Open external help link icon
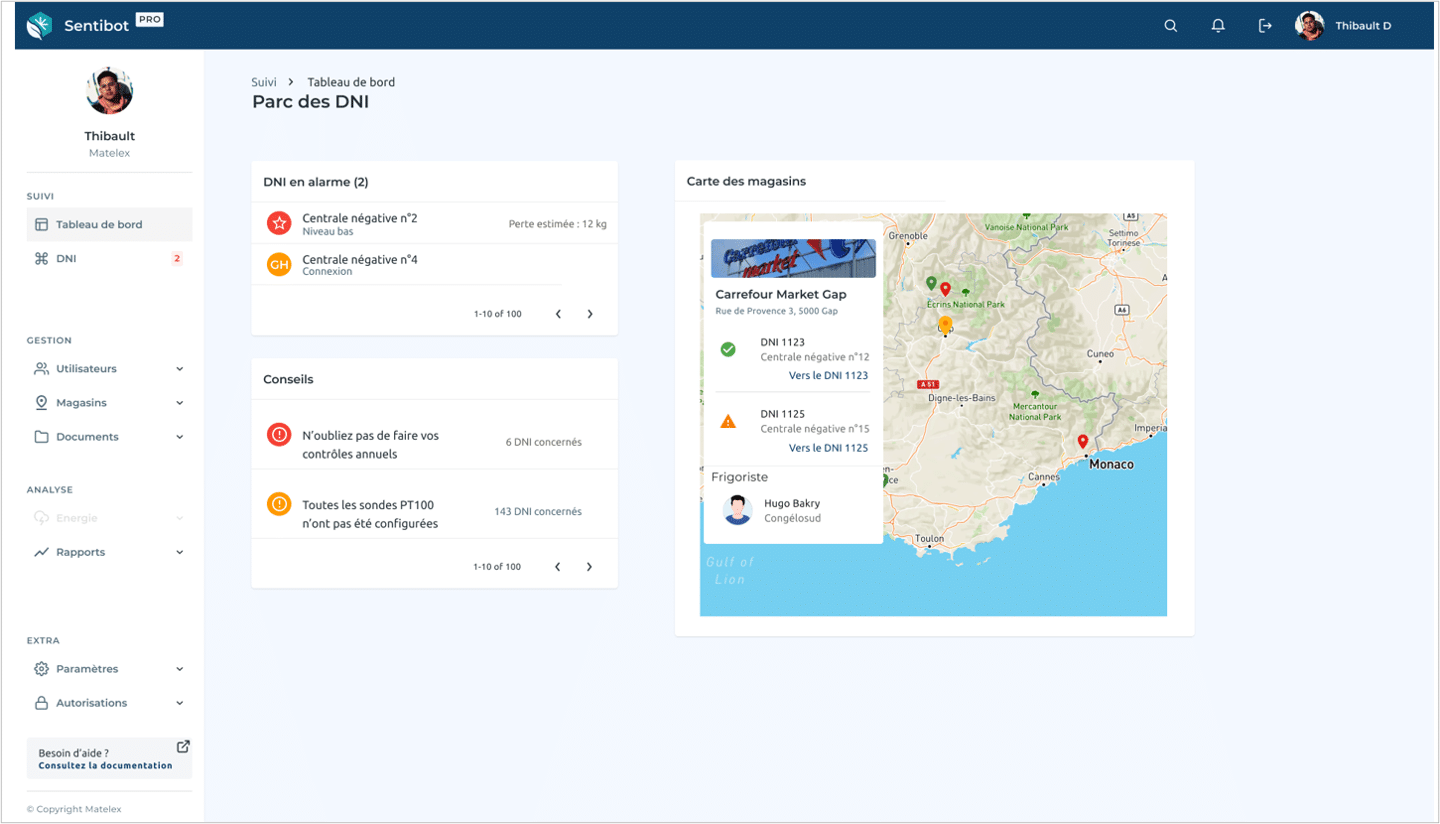Viewport: 1440px width, 824px height. click(x=183, y=746)
